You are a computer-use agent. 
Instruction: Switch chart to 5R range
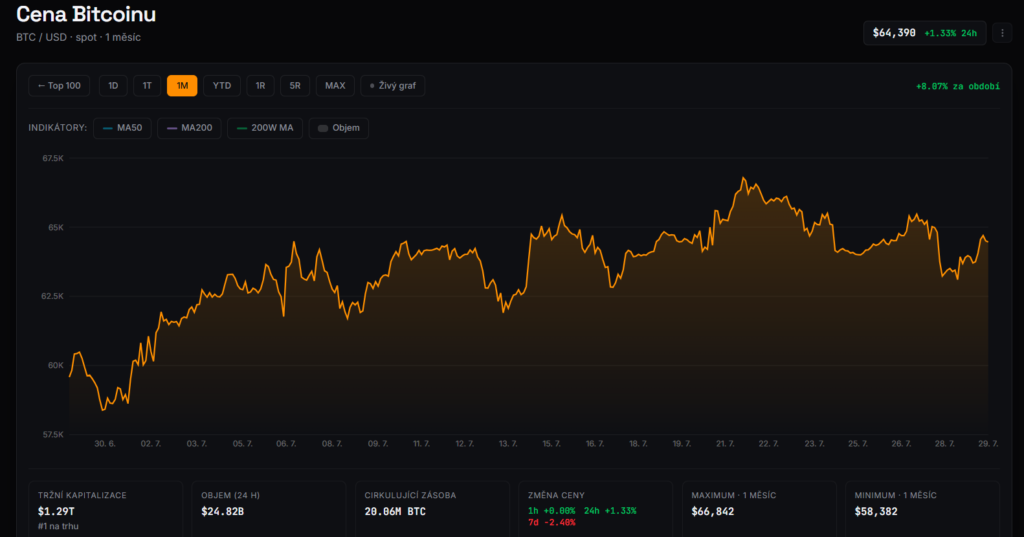point(295,86)
